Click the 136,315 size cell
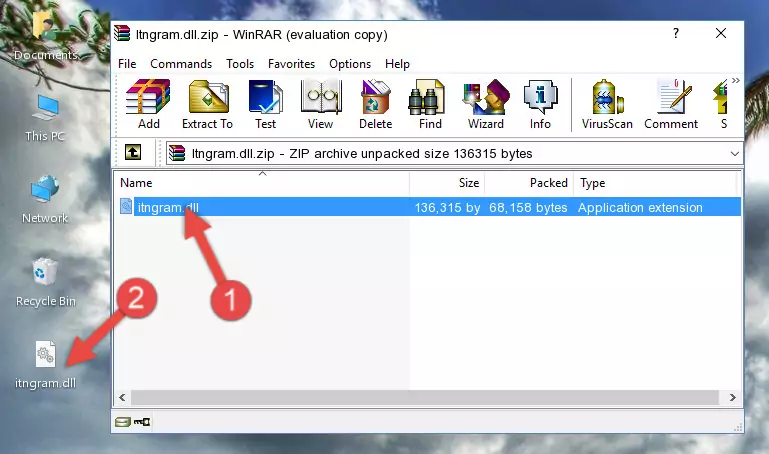This screenshot has width=769, height=454. (x=447, y=207)
